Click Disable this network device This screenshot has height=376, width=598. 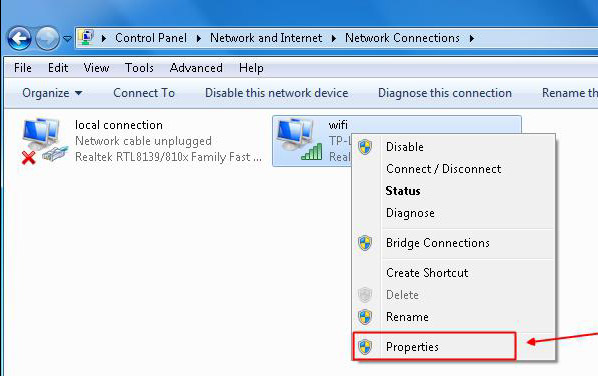pos(276,93)
